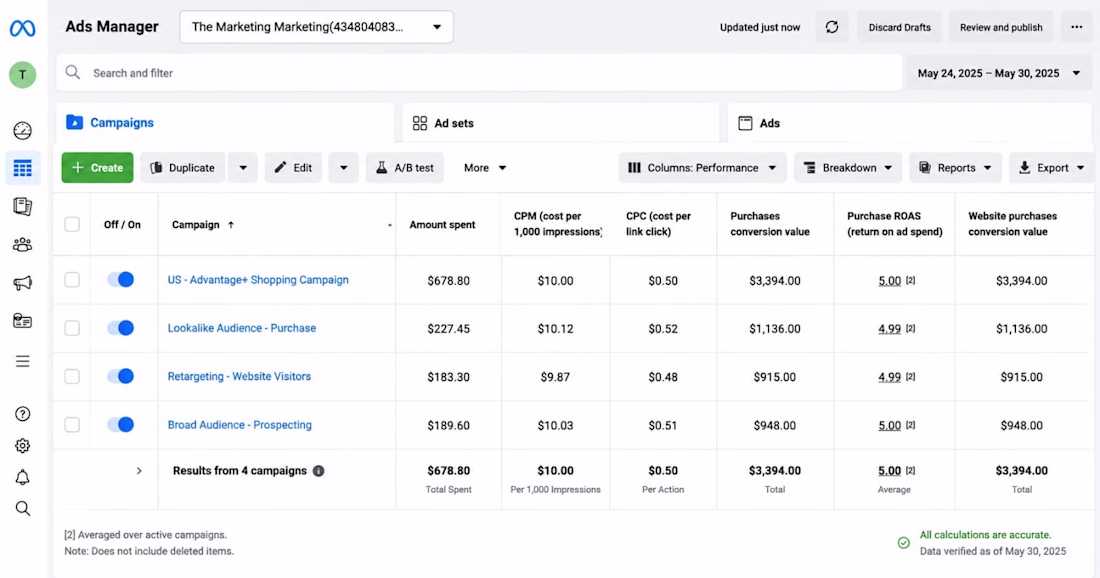The height and width of the screenshot is (578, 1100).
Task: Open the dropdown arrow next to Edit
Action: pyautogui.click(x=343, y=168)
